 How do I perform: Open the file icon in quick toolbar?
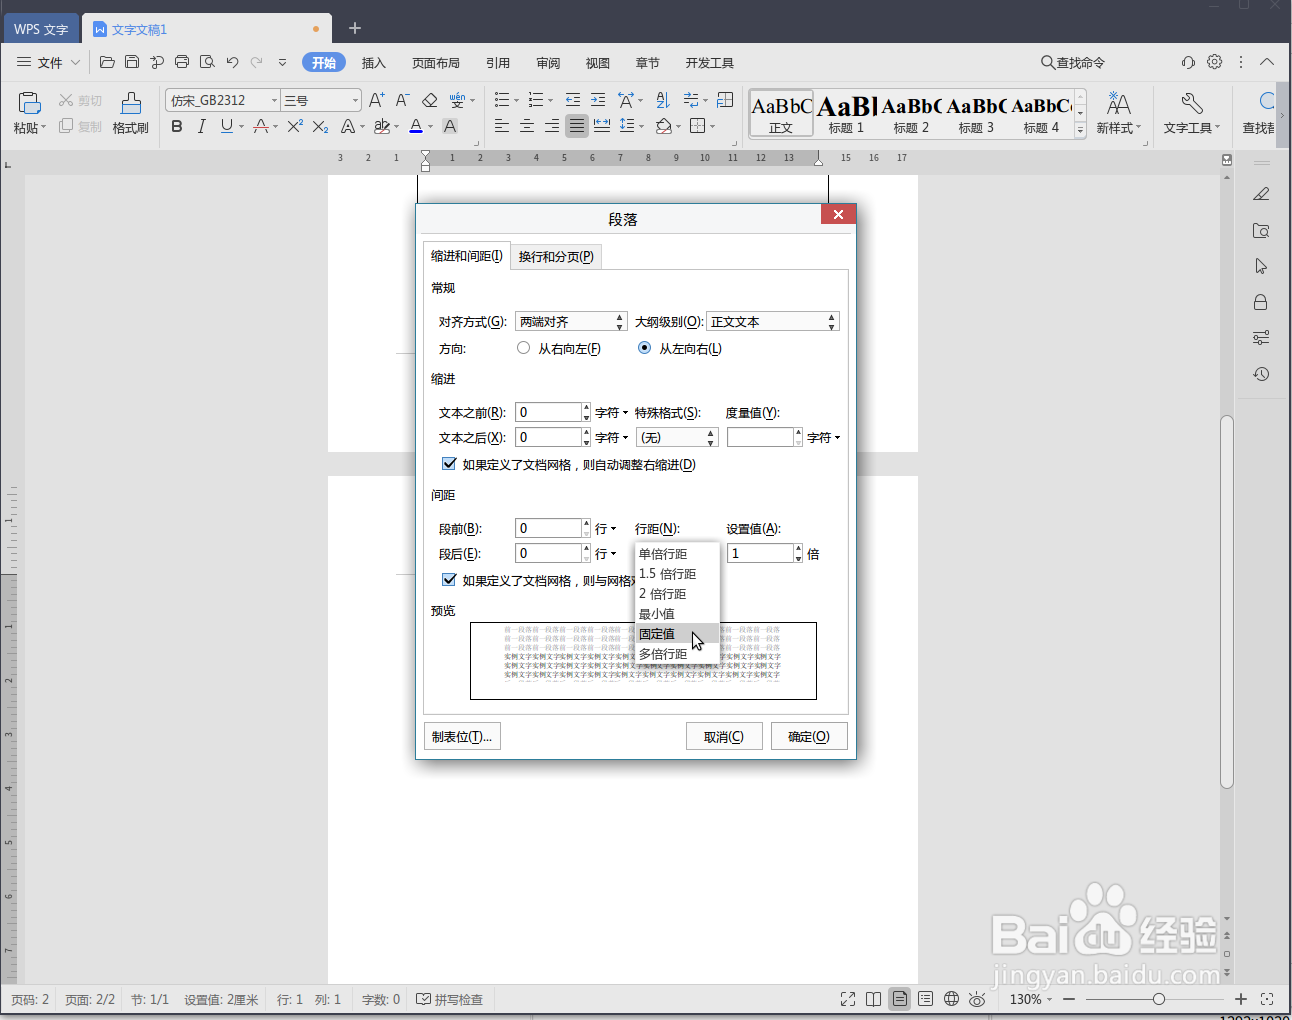pyautogui.click(x=107, y=62)
